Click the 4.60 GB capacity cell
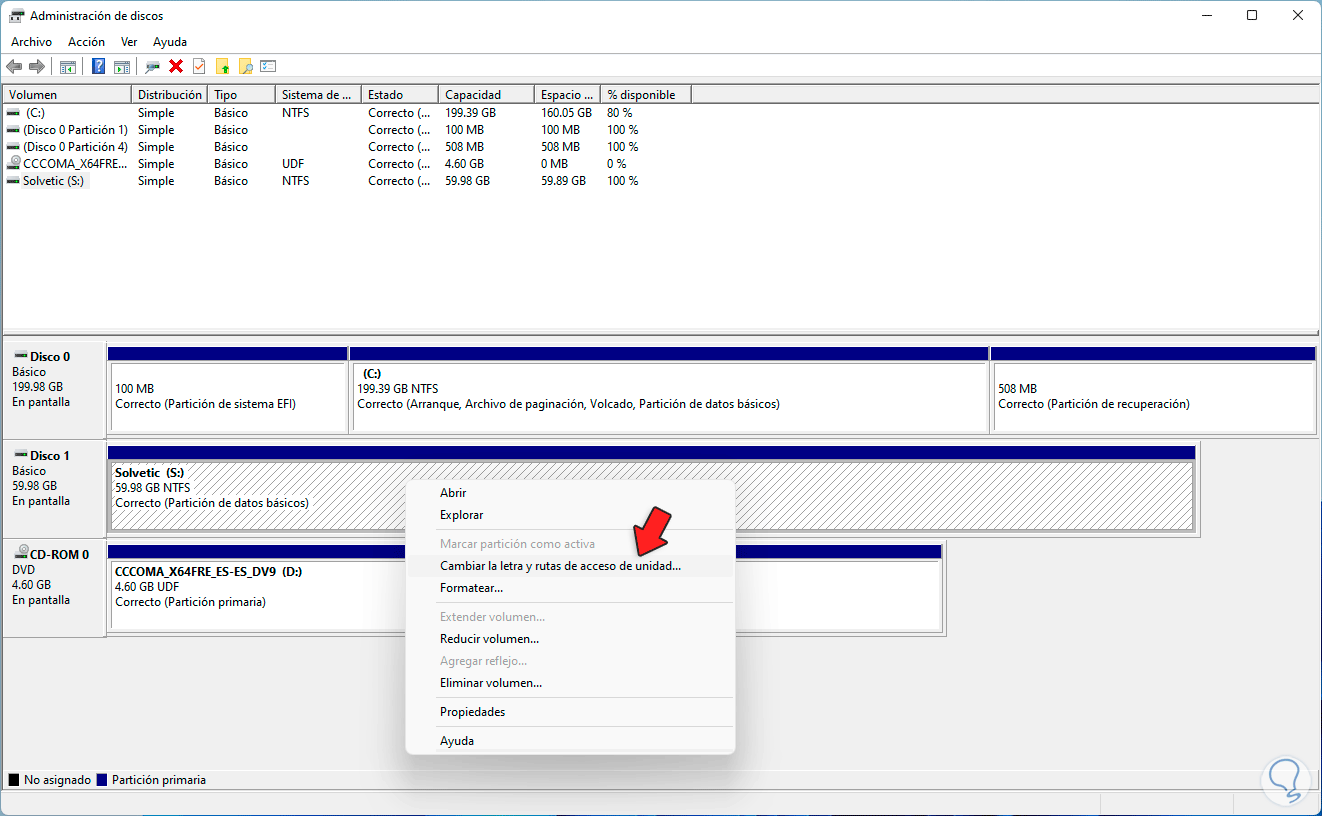The height and width of the screenshot is (816, 1322). coord(464,164)
